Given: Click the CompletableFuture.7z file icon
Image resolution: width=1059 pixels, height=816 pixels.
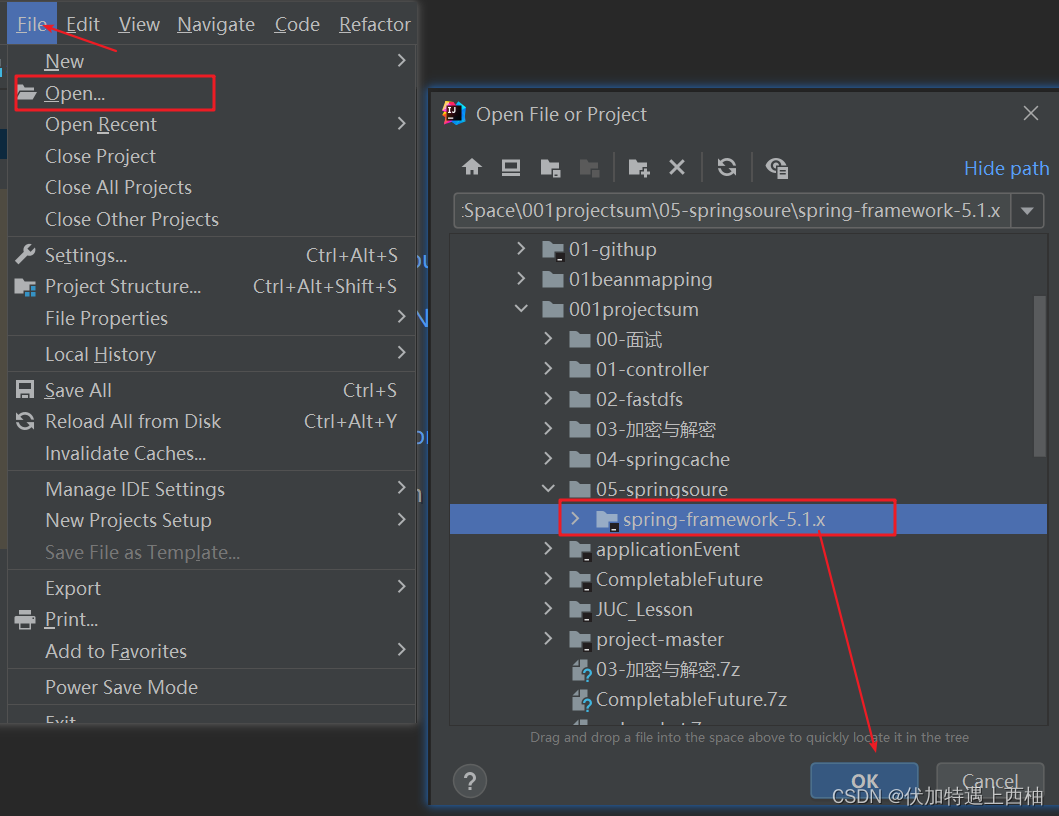Looking at the screenshot, I should (x=582, y=700).
